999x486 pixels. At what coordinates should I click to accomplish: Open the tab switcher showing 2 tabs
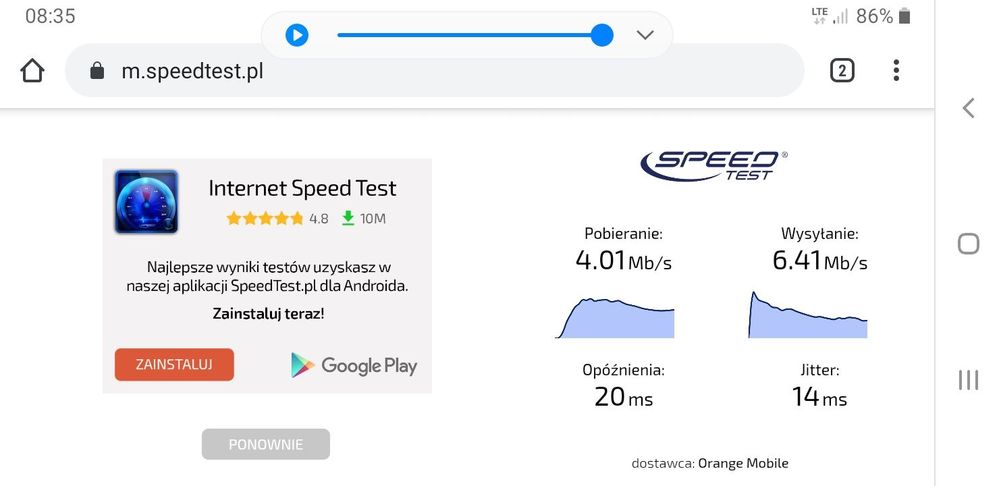842,70
